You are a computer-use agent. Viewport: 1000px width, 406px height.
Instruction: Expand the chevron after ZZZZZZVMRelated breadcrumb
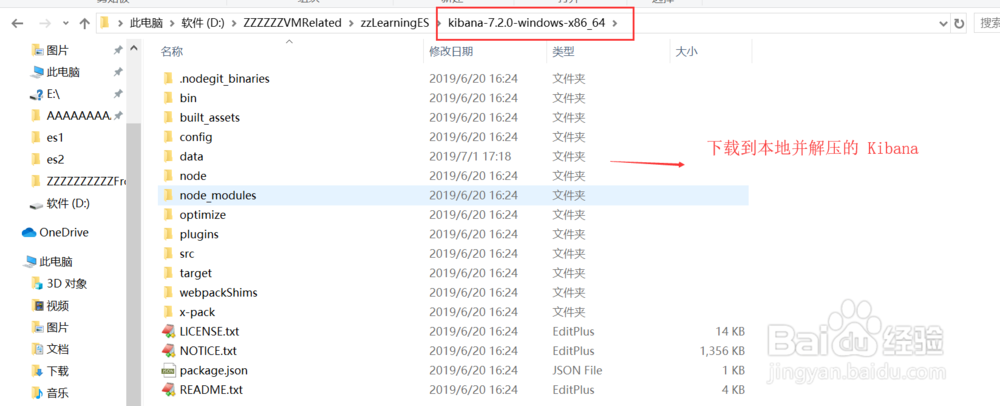[x=351, y=24]
